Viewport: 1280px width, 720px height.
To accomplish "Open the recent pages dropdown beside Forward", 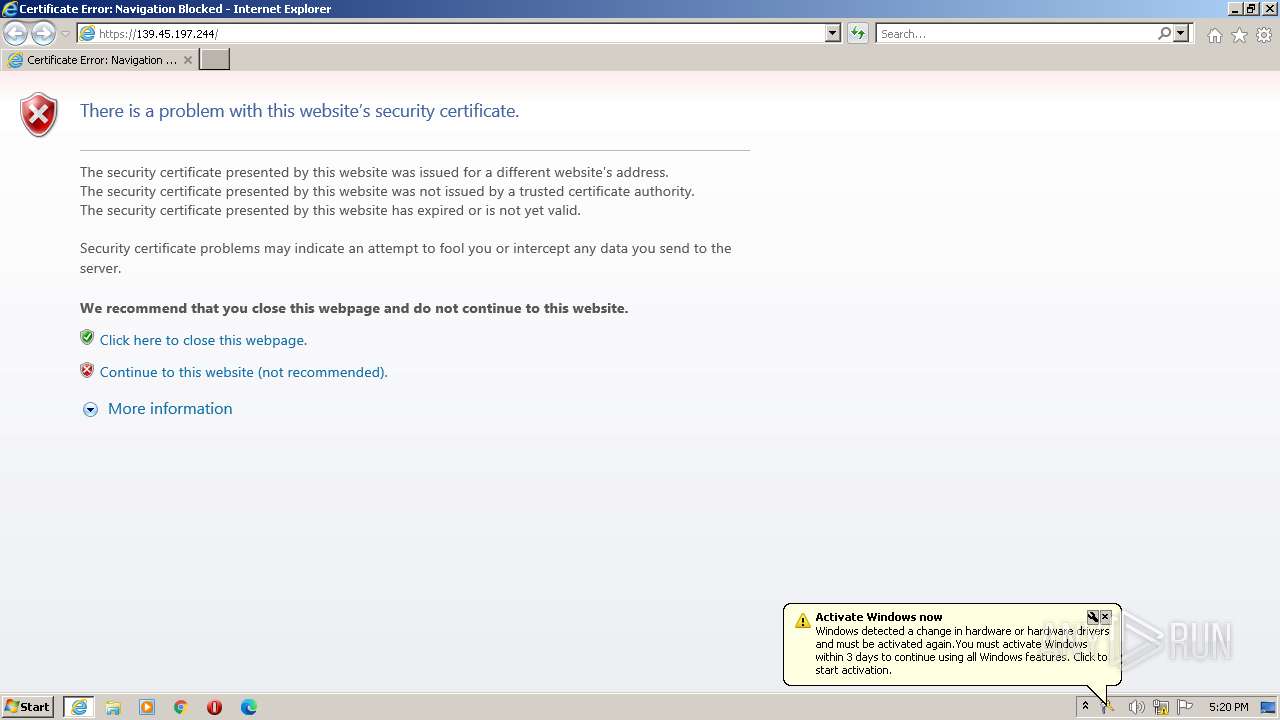I will pos(65,34).
